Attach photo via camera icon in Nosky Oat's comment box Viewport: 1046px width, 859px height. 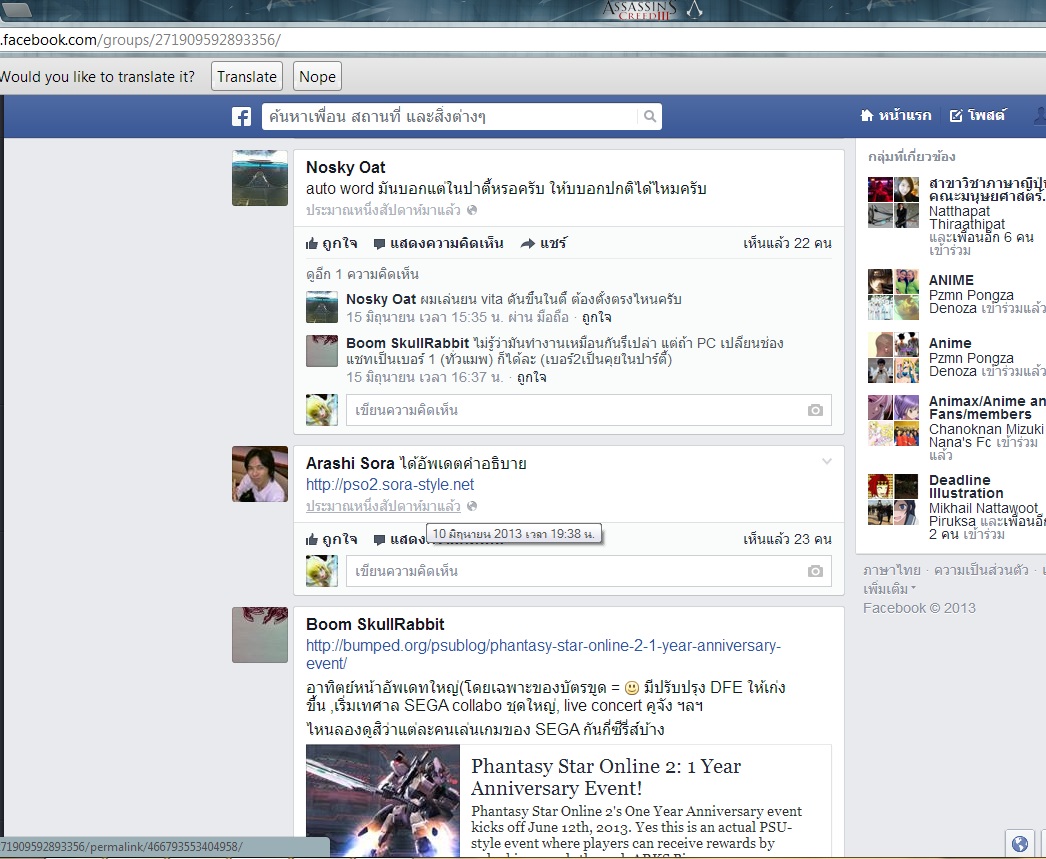[x=815, y=410]
